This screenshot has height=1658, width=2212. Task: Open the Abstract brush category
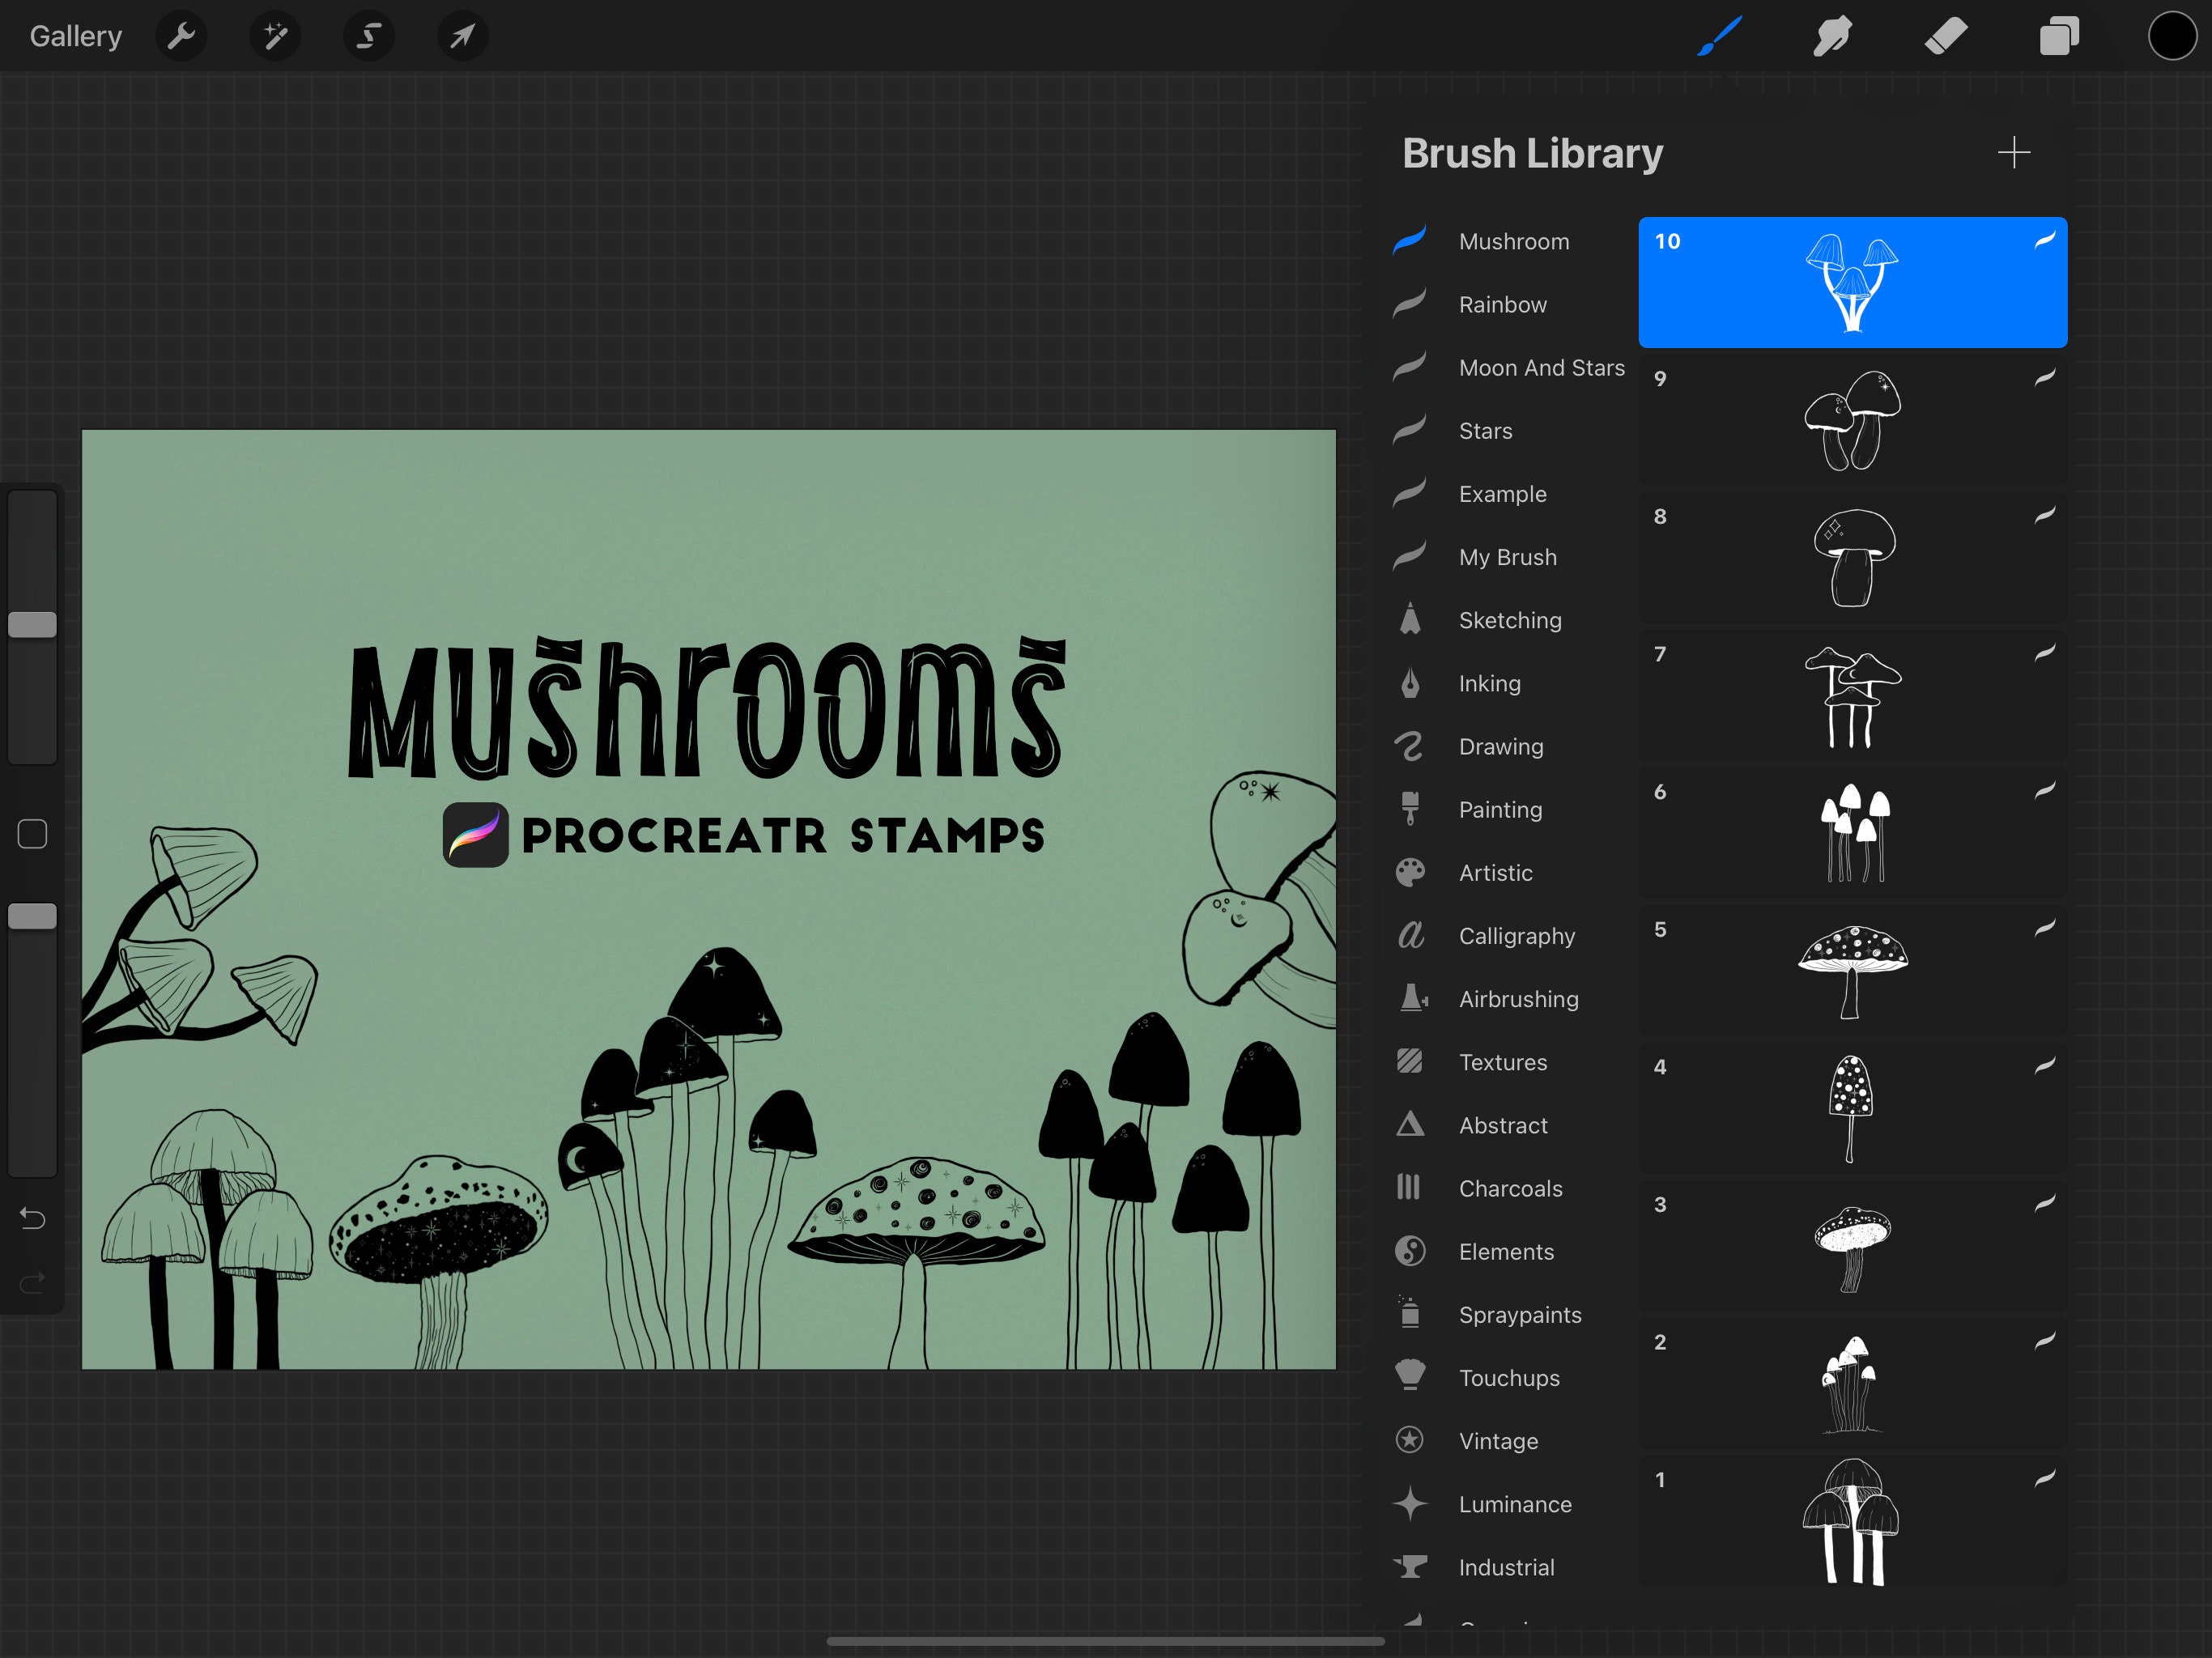coord(1510,1124)
